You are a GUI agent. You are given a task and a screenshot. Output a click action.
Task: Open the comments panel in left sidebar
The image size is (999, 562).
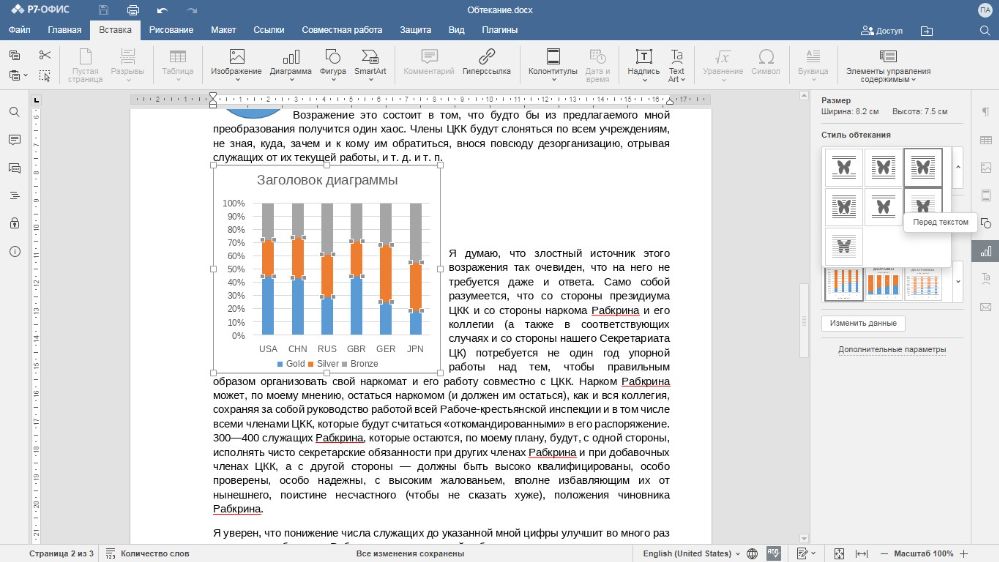click(15, 140)
